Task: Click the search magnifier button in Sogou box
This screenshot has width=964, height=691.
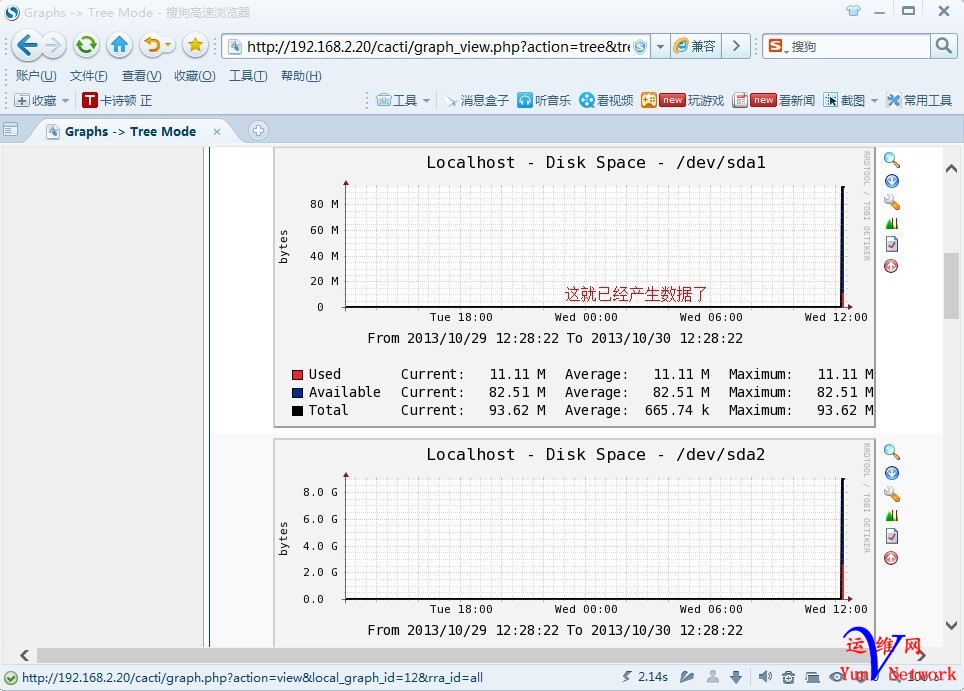Action: pos(943,46)
